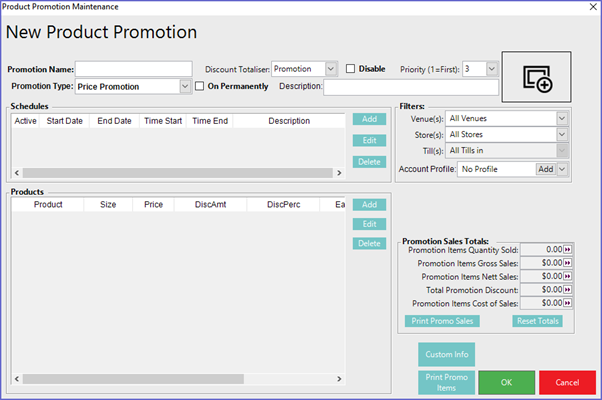Click the Print Promo Sales button
The height and width of the screenshot is (400, 602).
(x=442, y=321)
